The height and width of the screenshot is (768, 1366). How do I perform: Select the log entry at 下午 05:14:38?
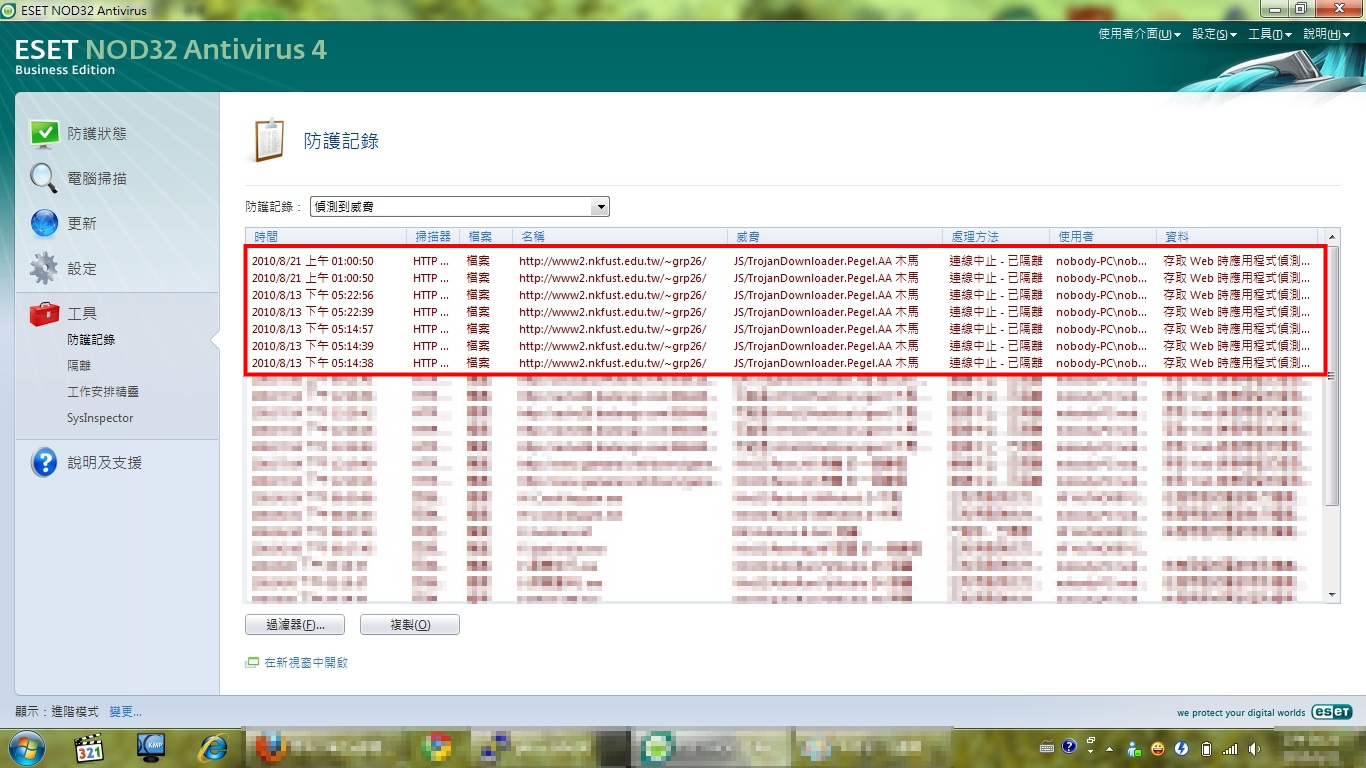[x=785, y=363]
